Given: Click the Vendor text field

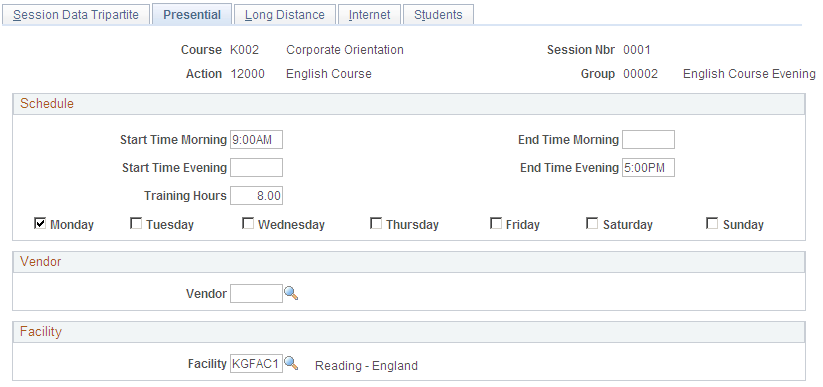Looking at the screenshot, I should pyautogui.click(x=256, y=294).
